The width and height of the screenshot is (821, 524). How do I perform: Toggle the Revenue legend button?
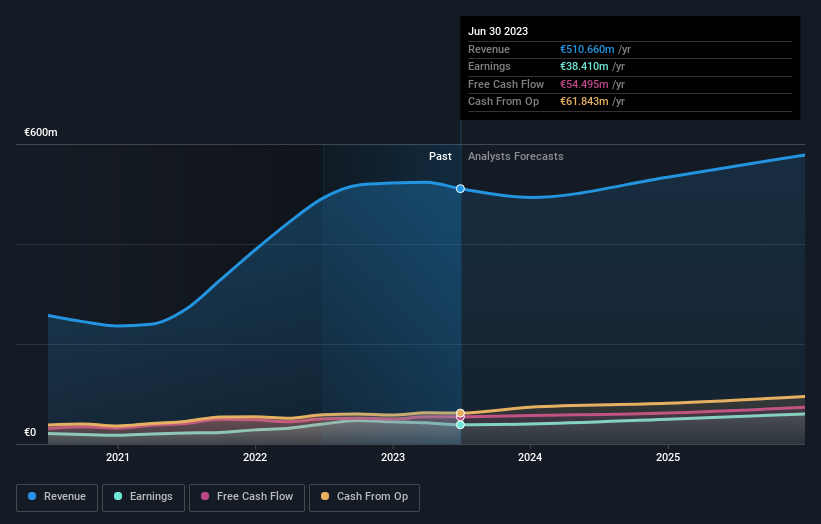(57, 497)
